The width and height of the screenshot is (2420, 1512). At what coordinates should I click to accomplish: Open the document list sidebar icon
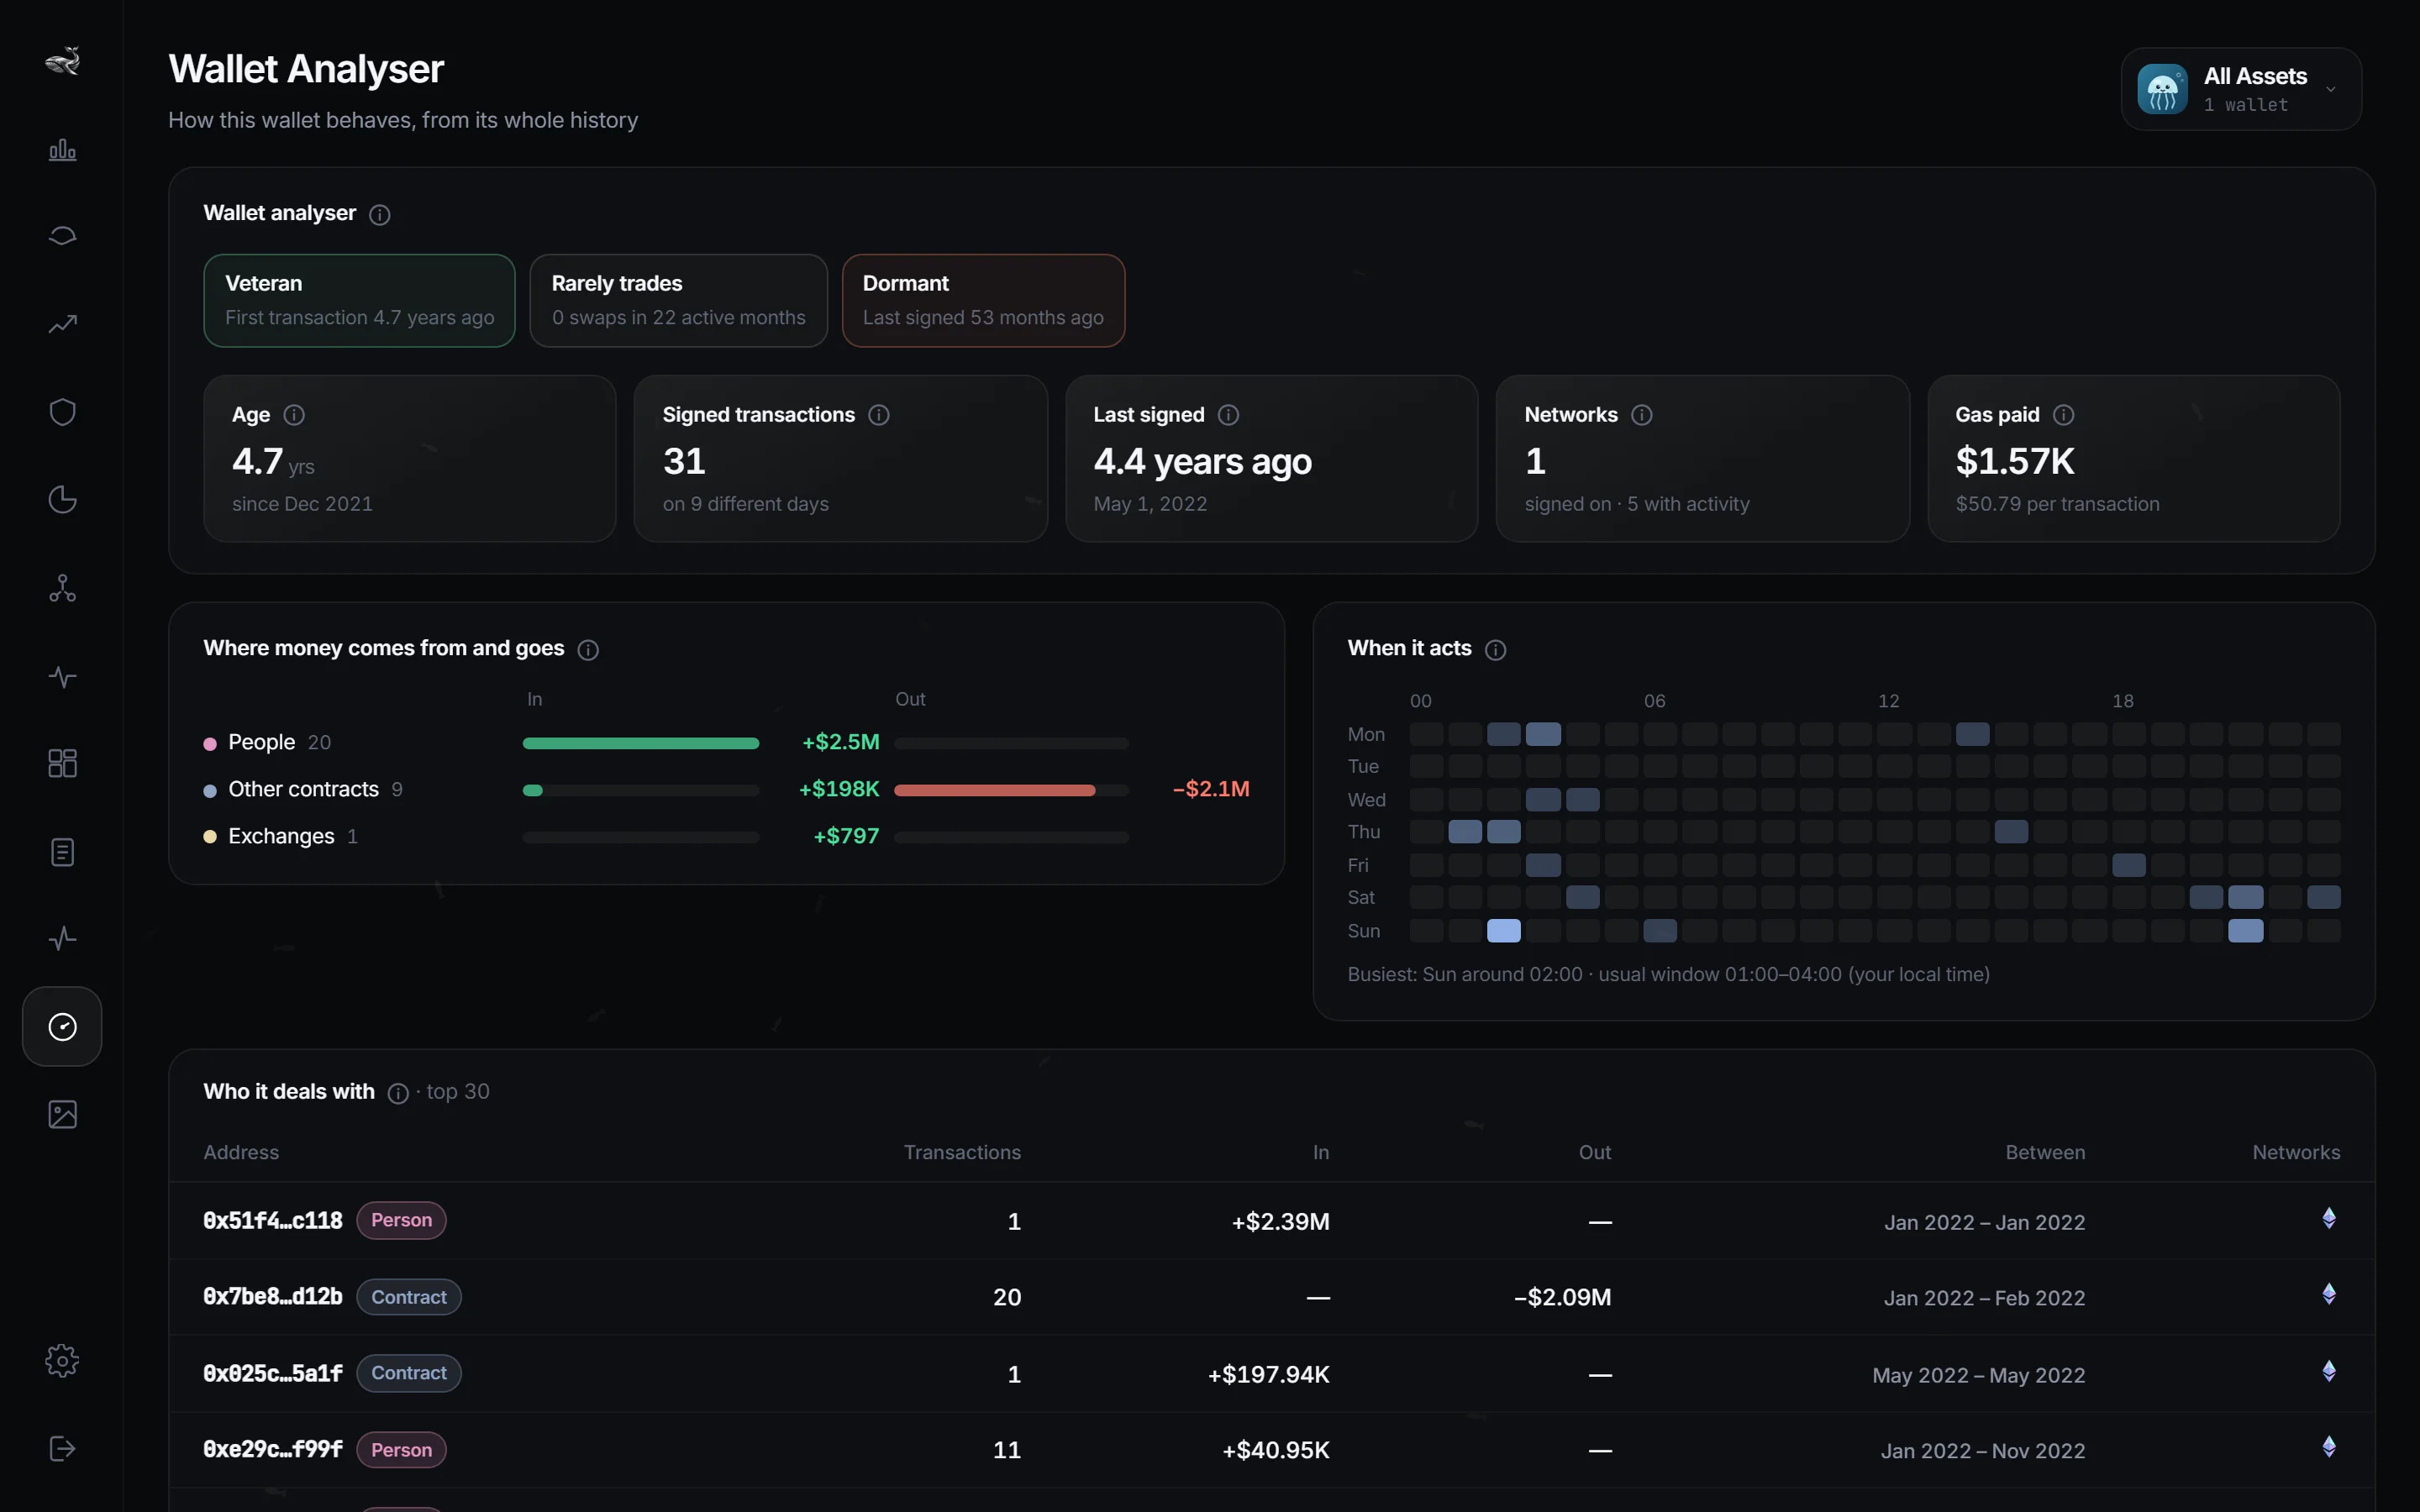[62, 852]
